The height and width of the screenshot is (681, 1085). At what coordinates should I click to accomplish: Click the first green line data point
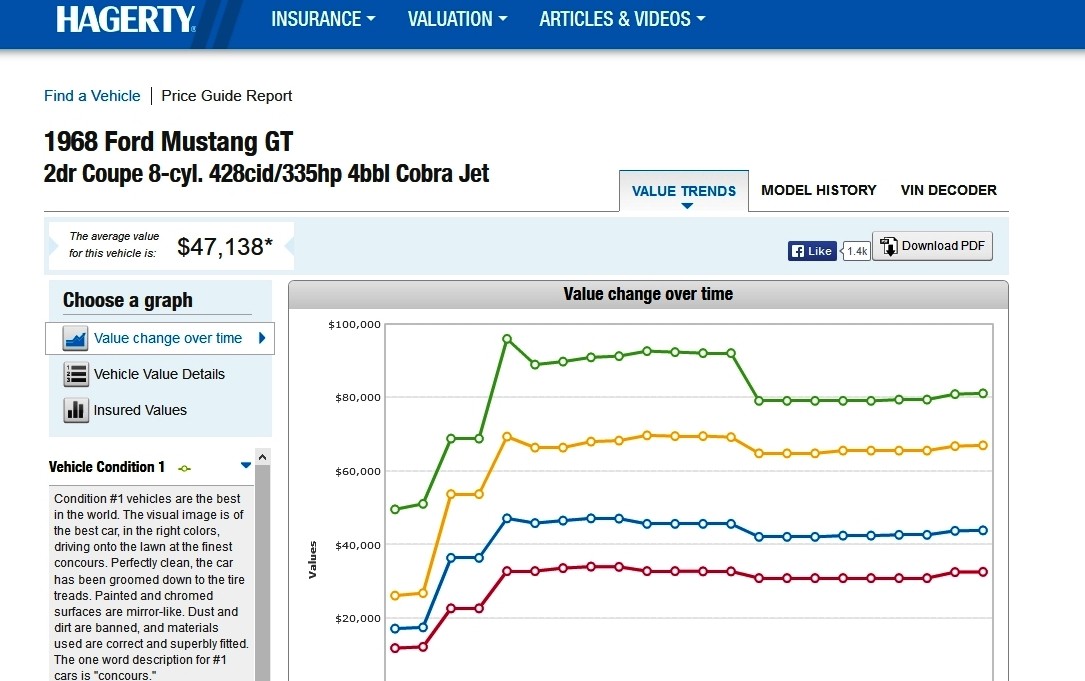(395, 509)
